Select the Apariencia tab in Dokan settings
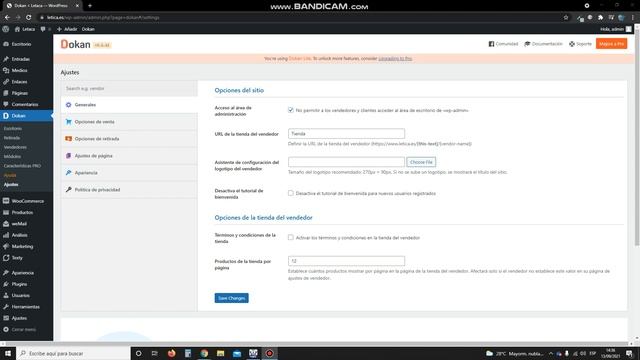The image size is (640, 360). click(x=129, y=173)
